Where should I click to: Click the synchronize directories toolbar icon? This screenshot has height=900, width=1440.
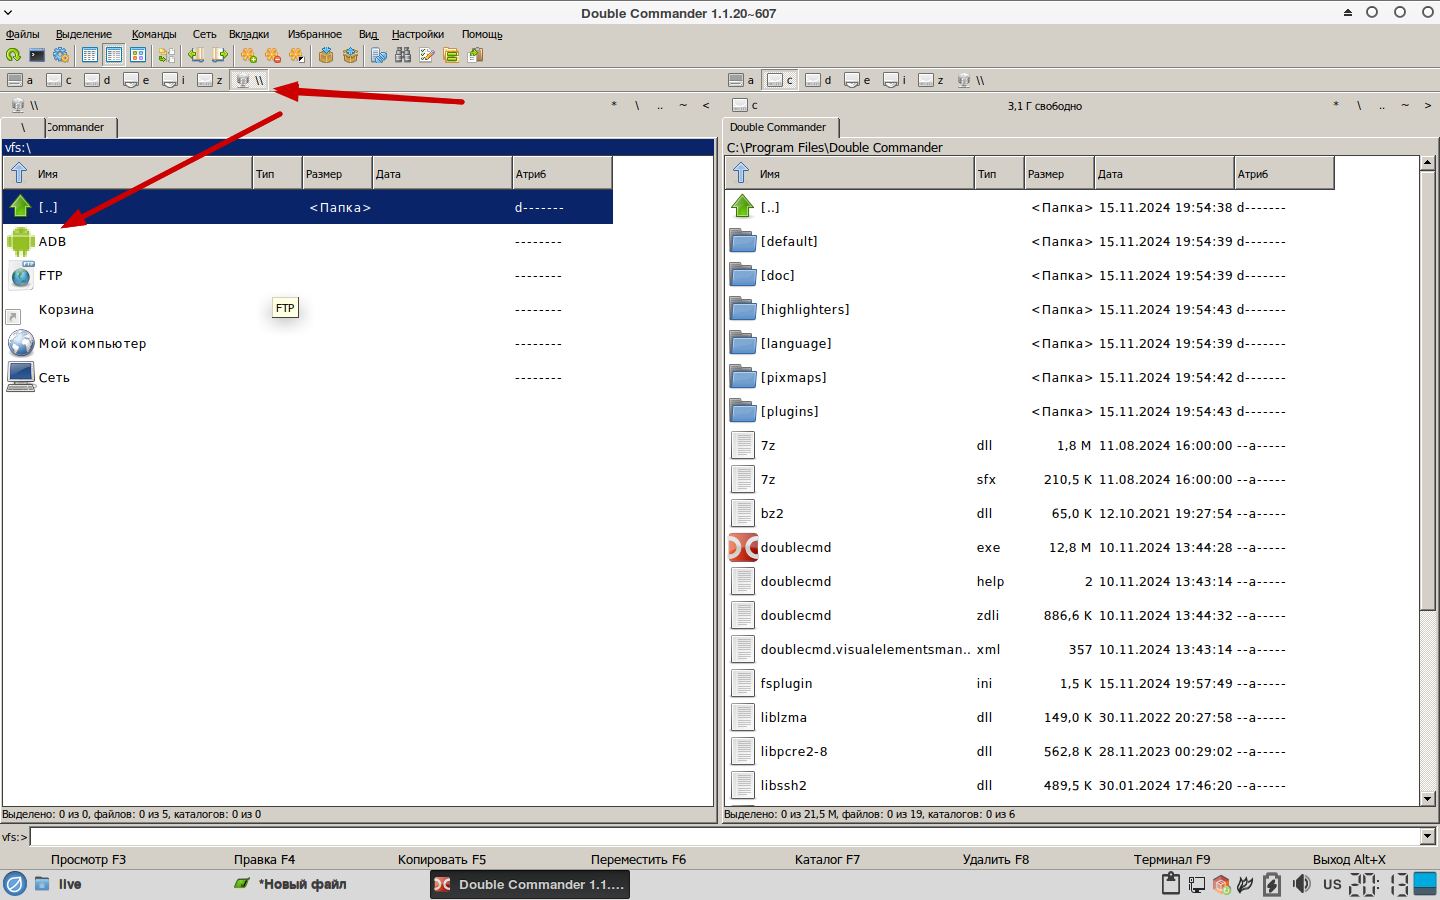451,55
